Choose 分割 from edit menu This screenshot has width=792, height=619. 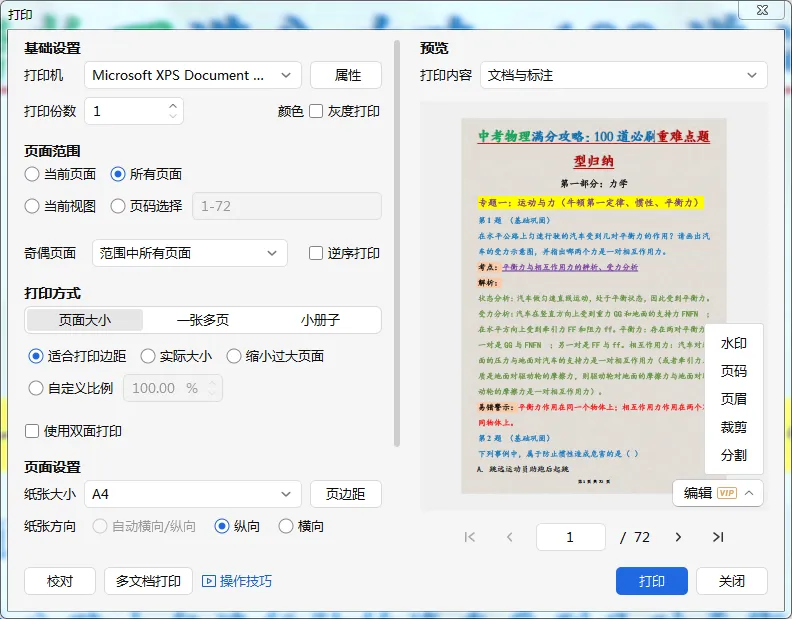[733, 455]
